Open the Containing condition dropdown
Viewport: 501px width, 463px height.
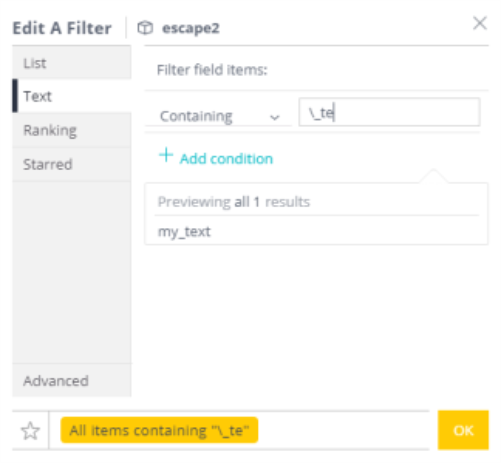tap(218, 116)
